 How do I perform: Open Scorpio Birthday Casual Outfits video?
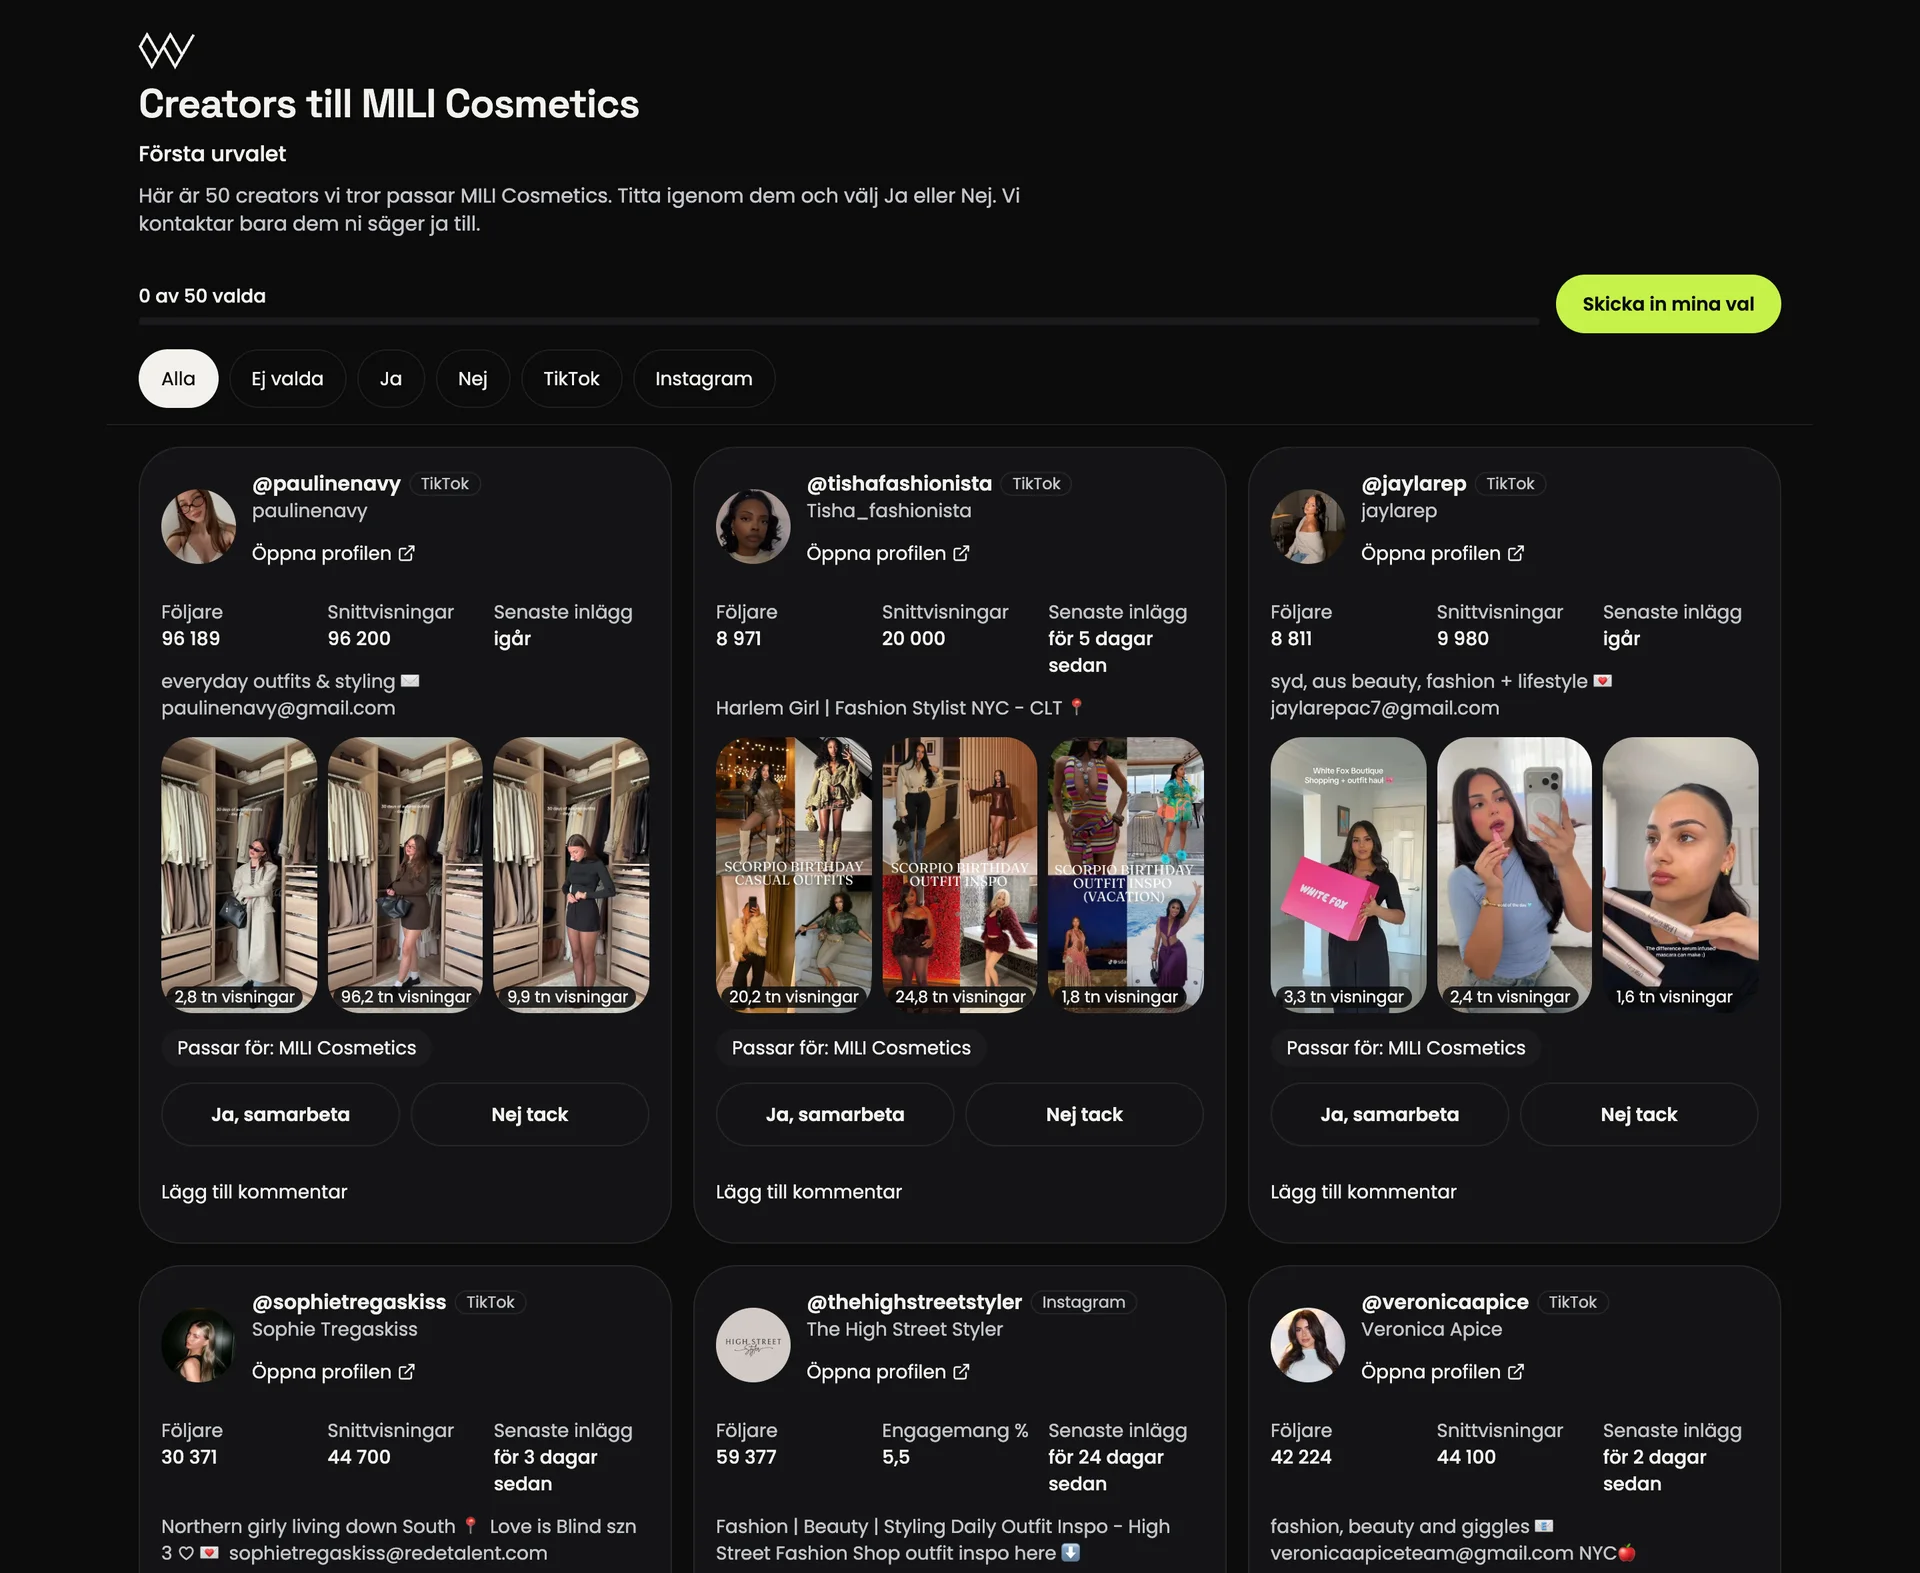[794, 875]
